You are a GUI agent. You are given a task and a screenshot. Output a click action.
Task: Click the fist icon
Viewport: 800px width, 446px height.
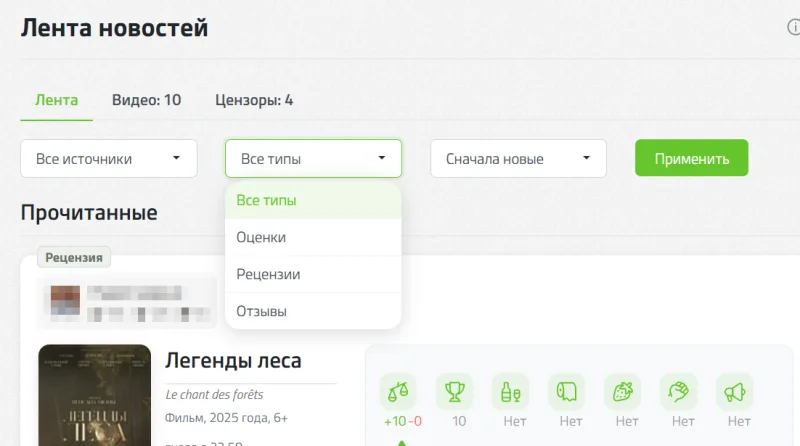pos(679,392)
